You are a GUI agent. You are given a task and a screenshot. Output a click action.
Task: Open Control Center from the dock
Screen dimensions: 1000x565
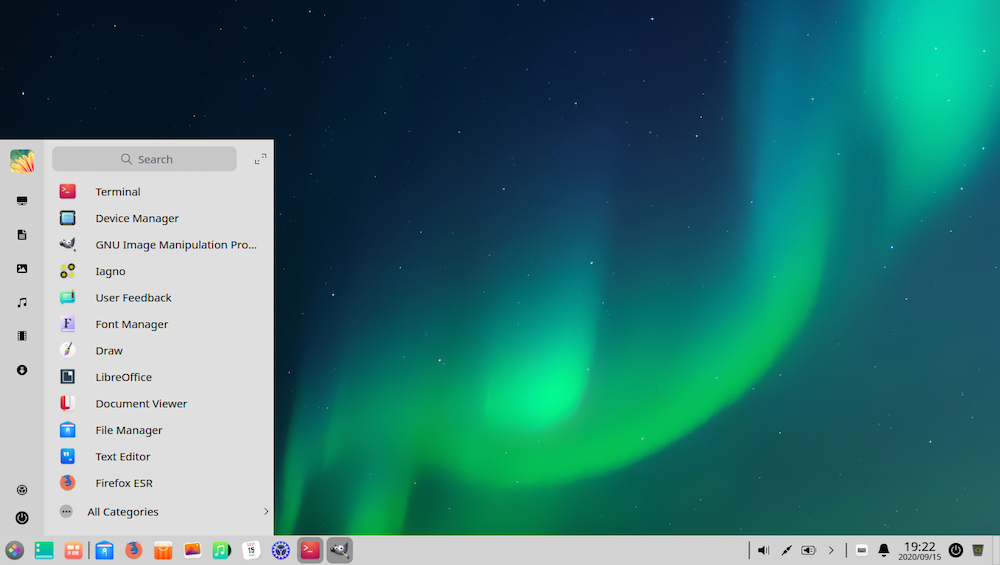pyautogui.click(x=281, y=550)
